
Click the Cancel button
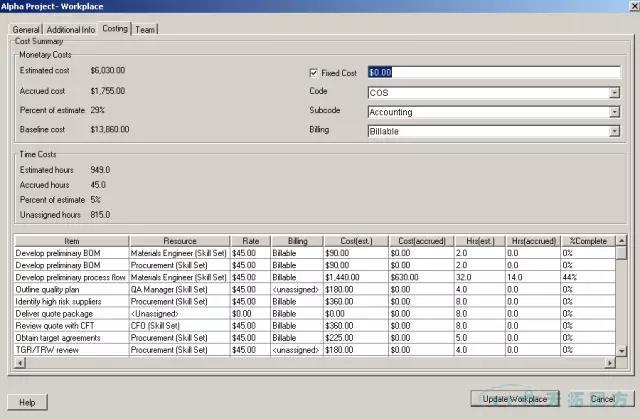601,398
